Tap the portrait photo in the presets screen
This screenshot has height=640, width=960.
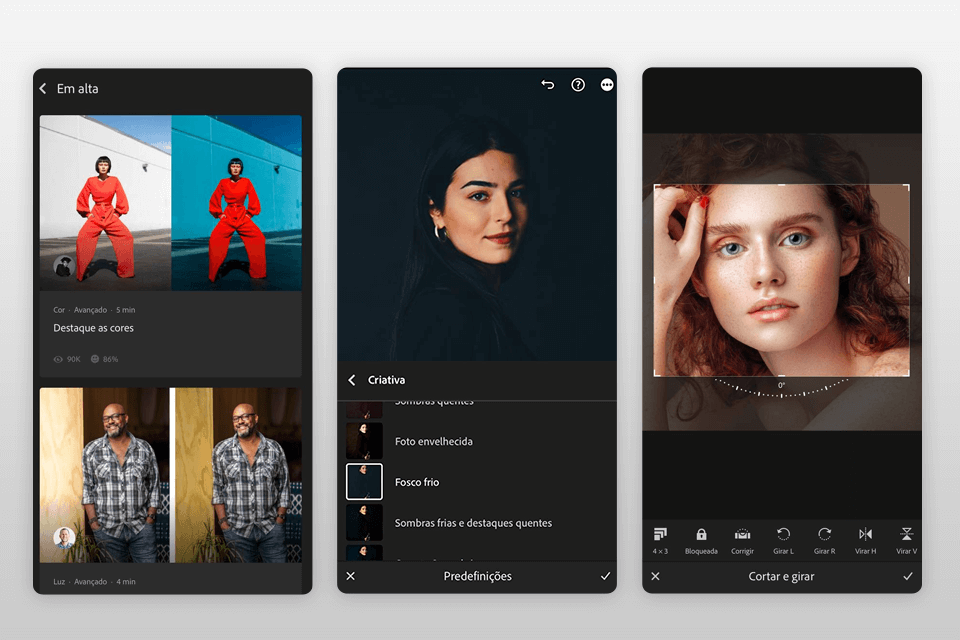[477, 214]
